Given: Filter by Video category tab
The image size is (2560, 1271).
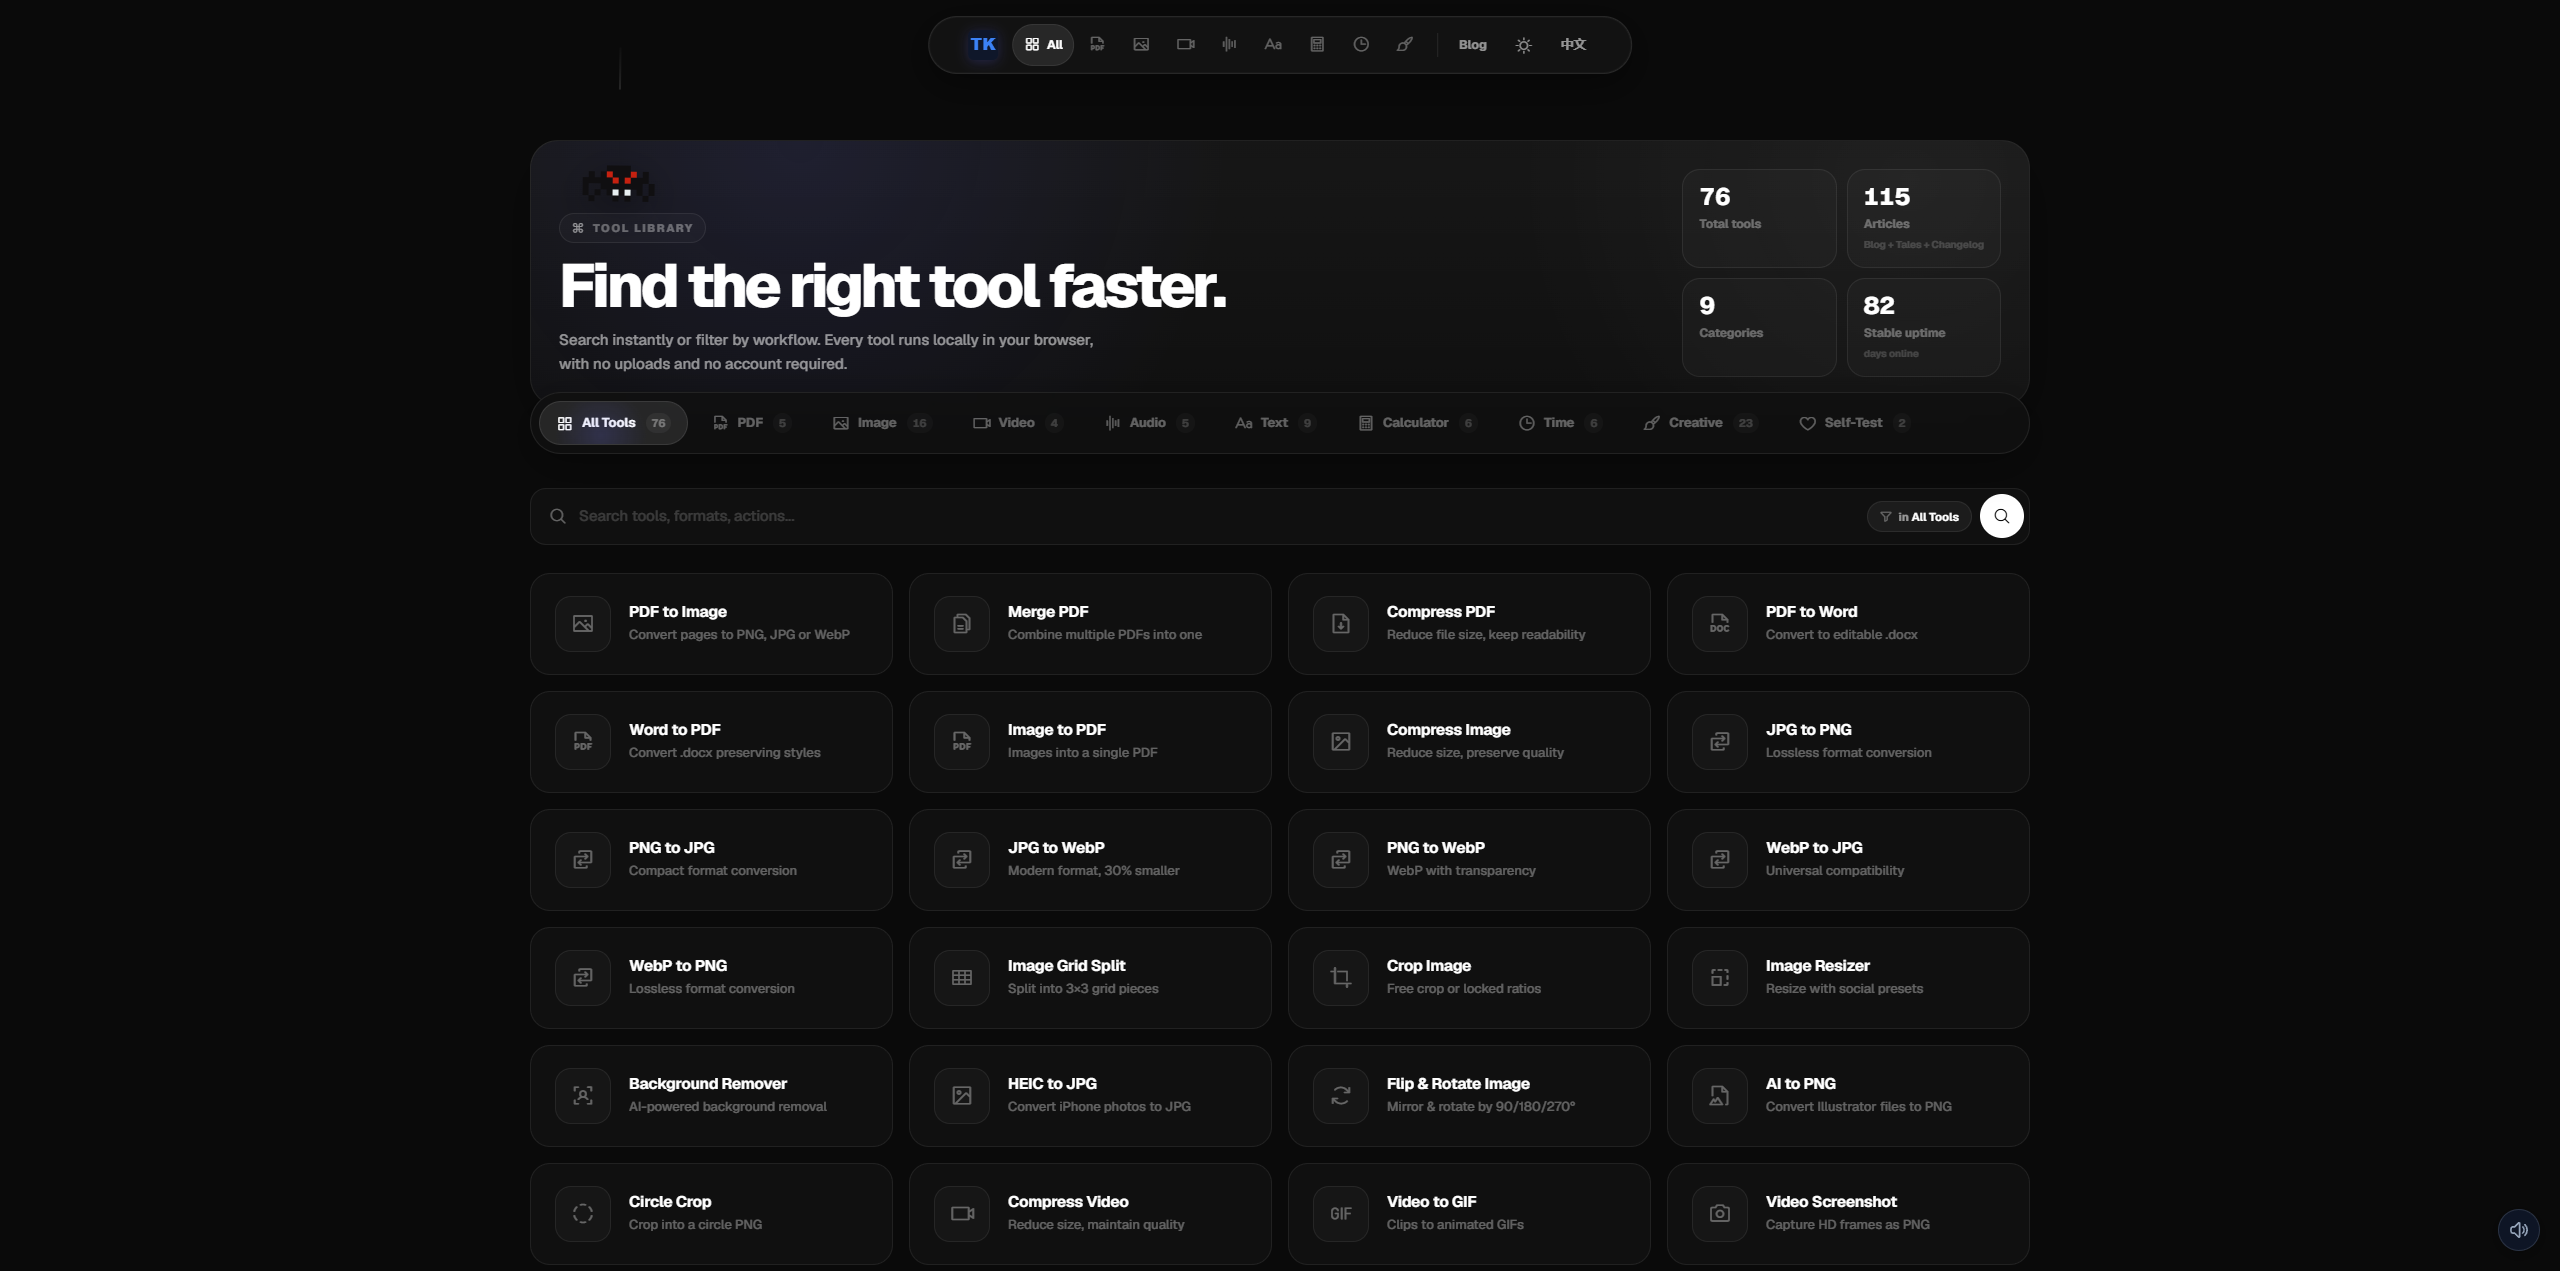Looking at the screenshot, I should 1017,423.
